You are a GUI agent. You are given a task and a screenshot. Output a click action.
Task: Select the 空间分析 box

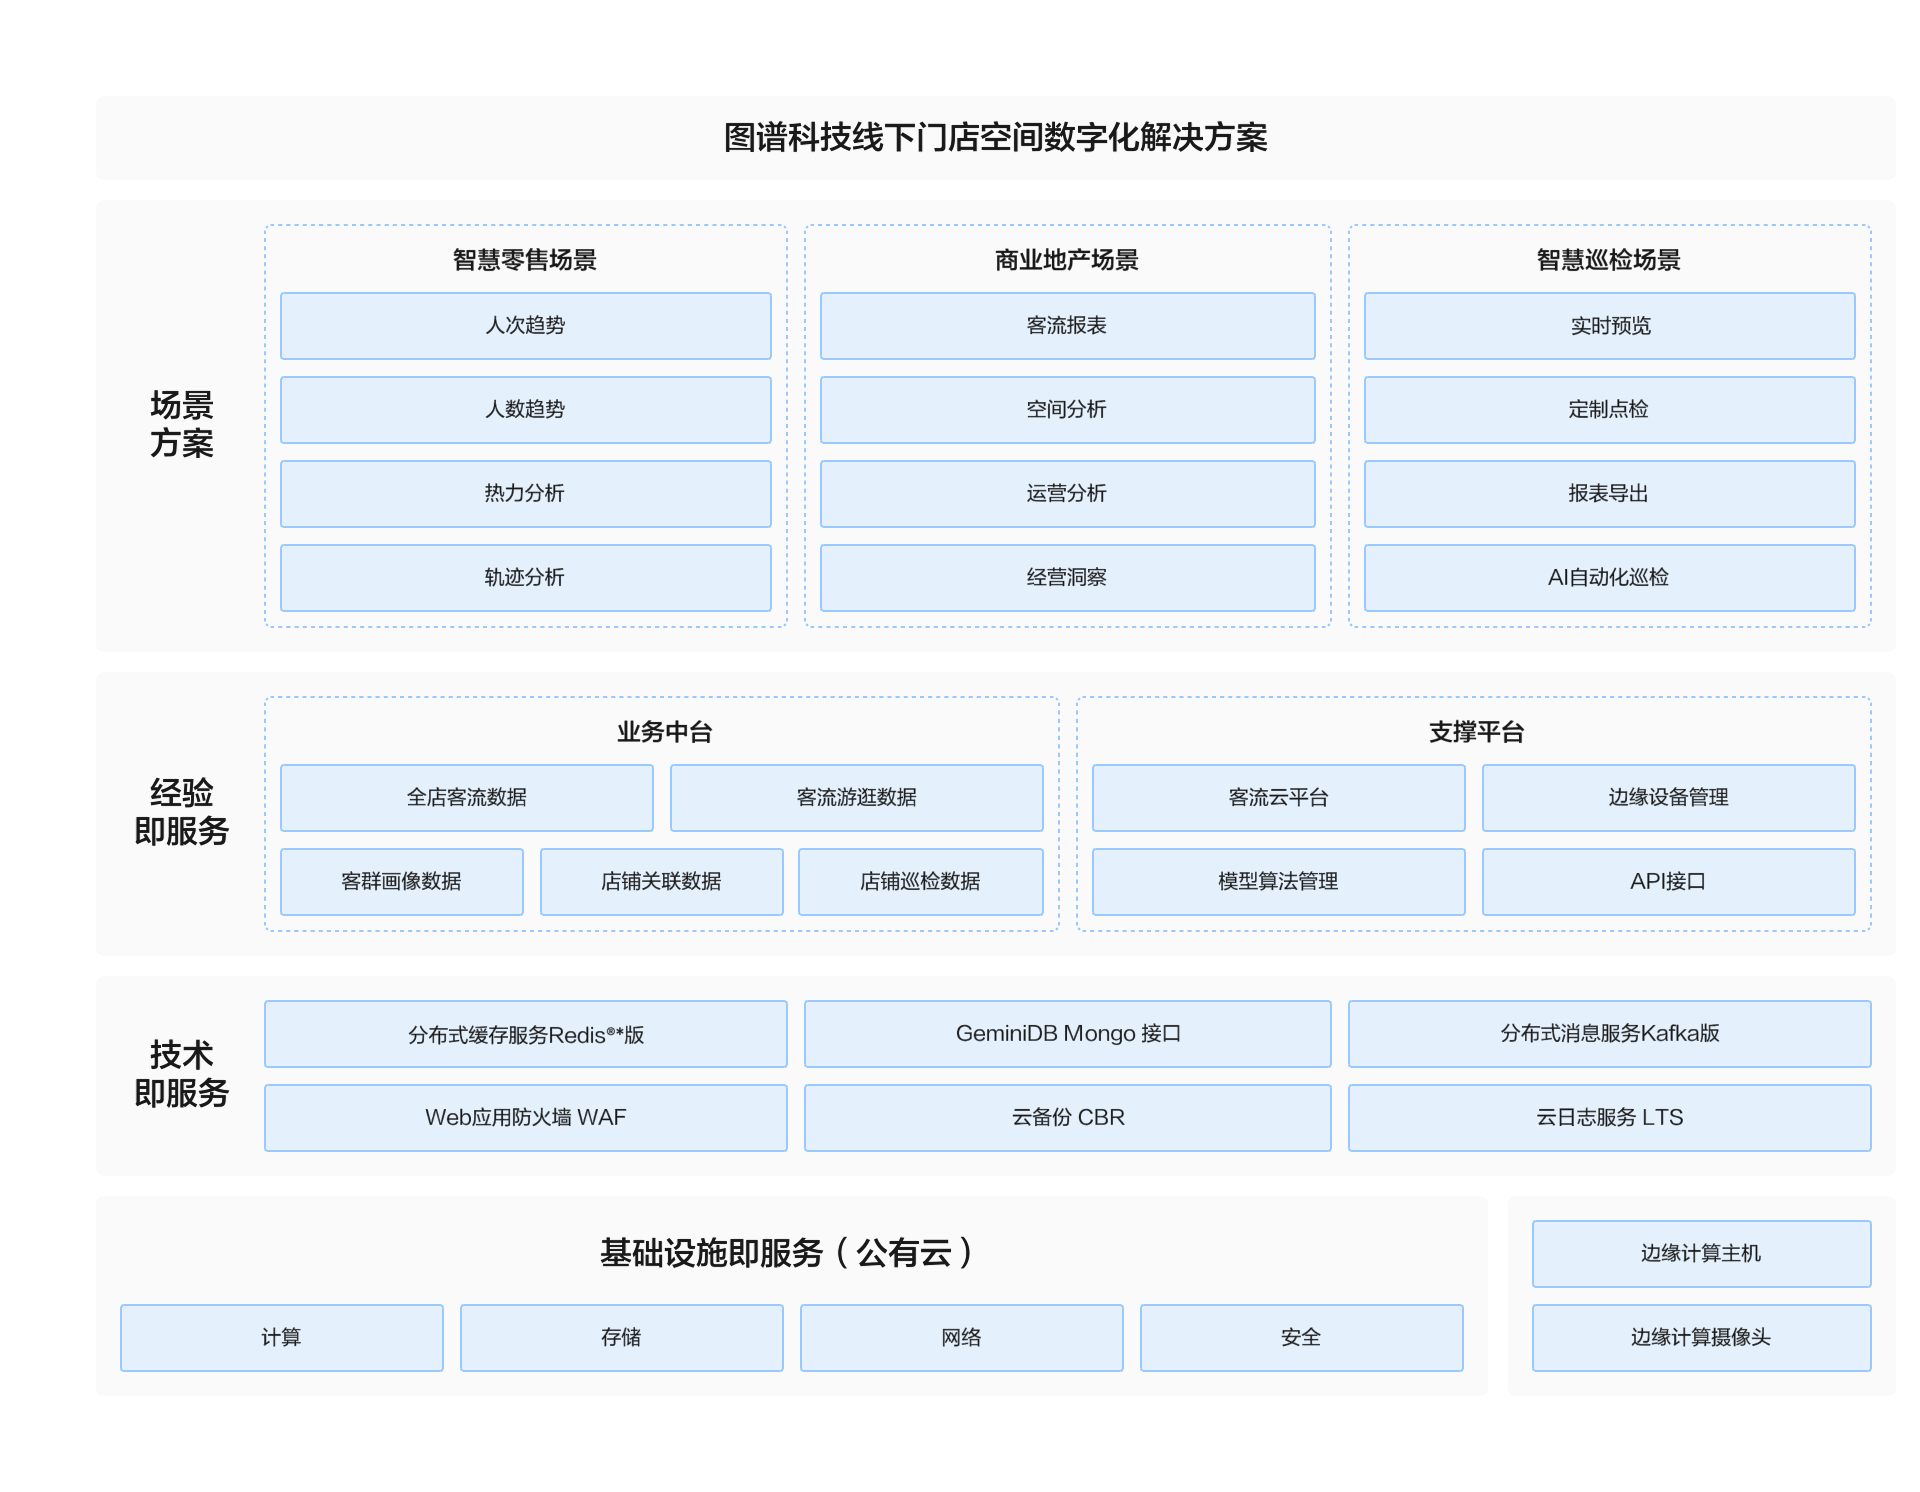[x=1068, y=410]
